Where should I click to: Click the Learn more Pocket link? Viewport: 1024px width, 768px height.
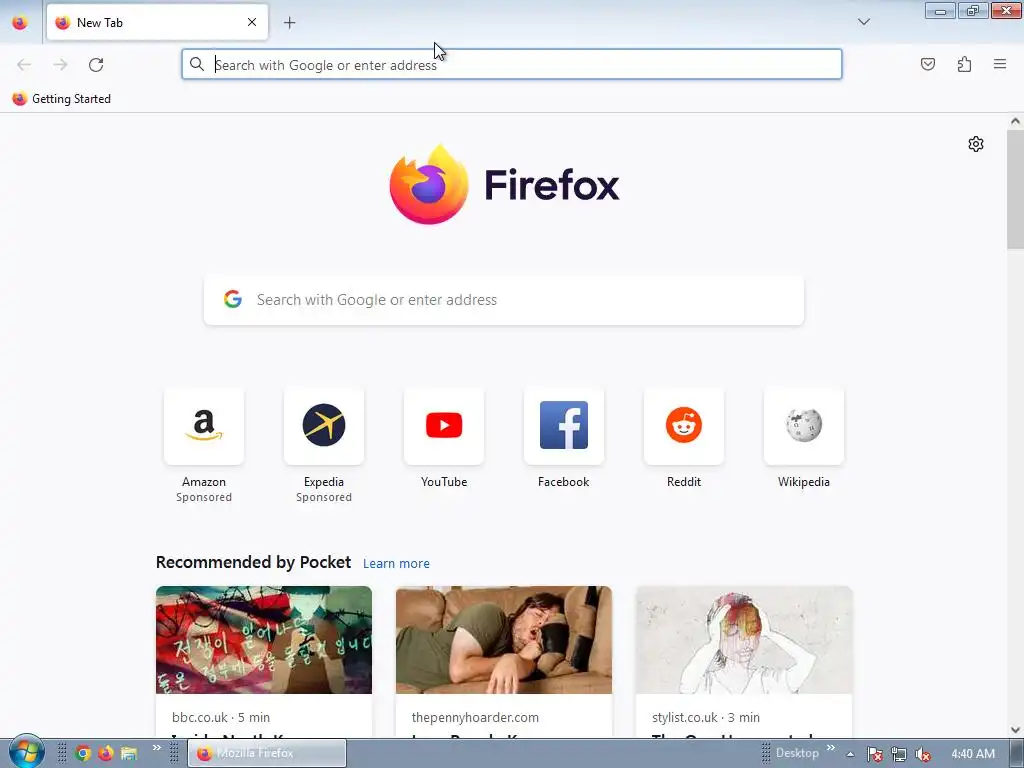[396, 563]
